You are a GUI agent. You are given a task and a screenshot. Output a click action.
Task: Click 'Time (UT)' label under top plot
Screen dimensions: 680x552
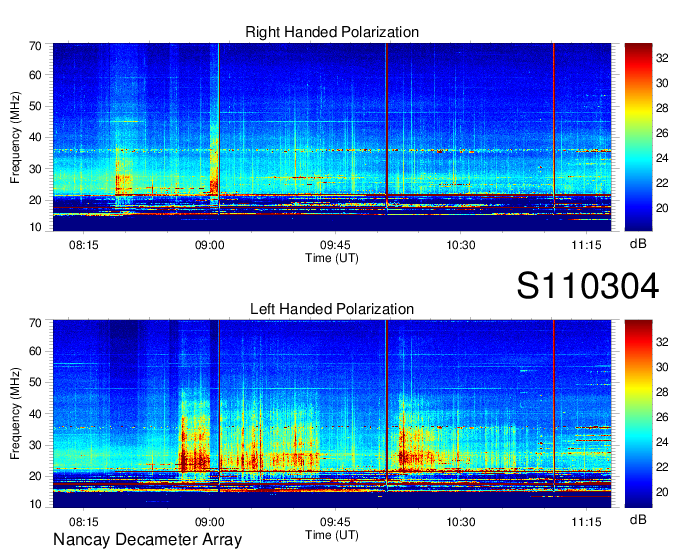(x=332, y=258)
